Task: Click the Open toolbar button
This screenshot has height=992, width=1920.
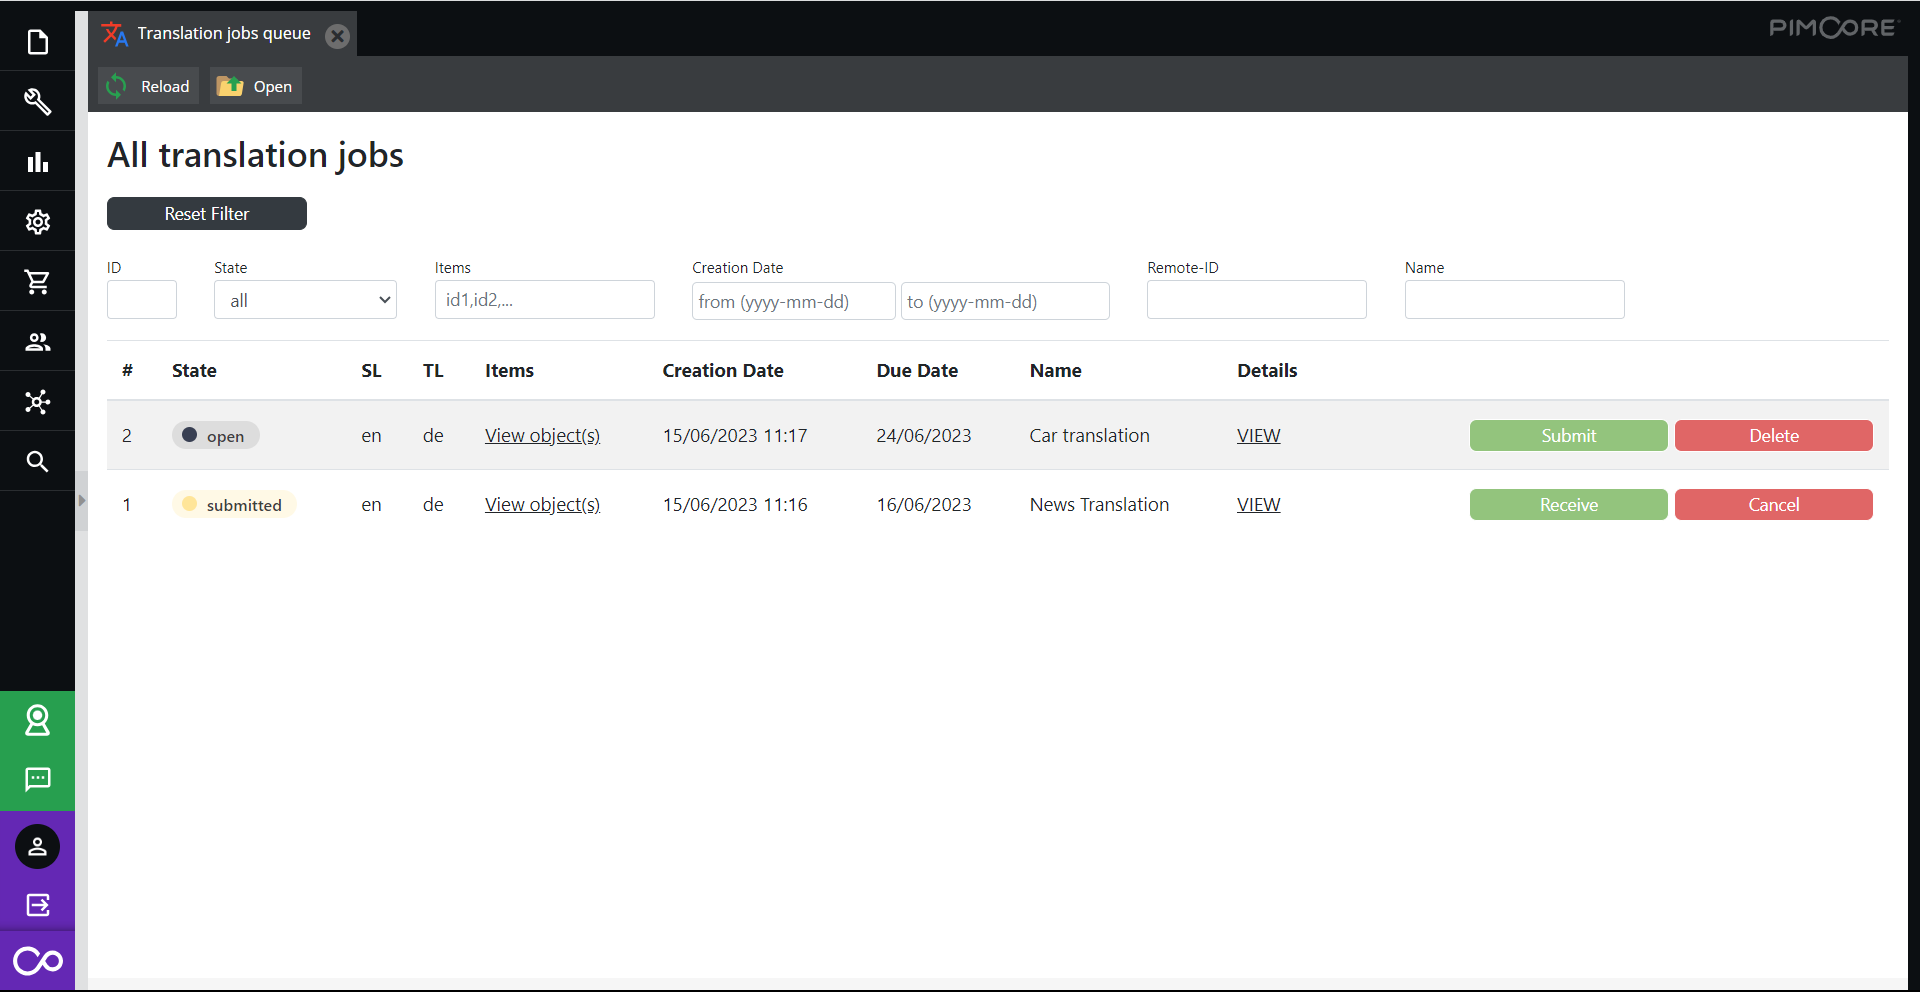Action: click(256, 86)
